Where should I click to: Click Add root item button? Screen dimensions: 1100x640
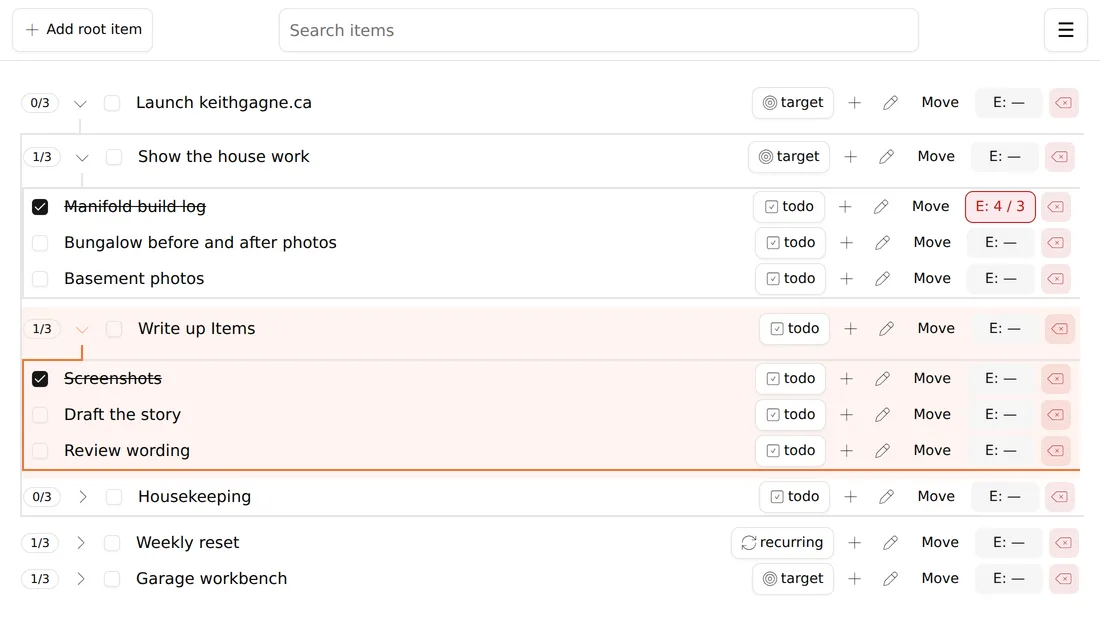point(83,30)
